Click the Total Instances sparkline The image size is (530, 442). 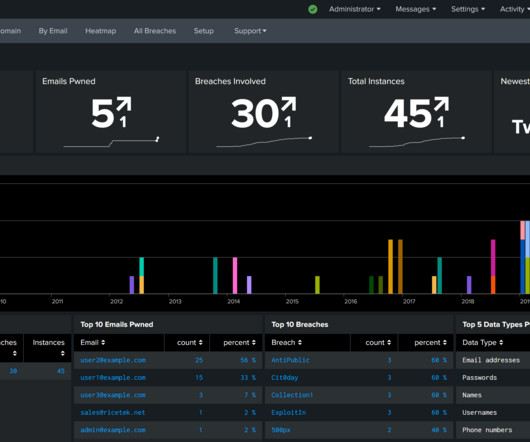pyautogui.click(x=417, y=142)
